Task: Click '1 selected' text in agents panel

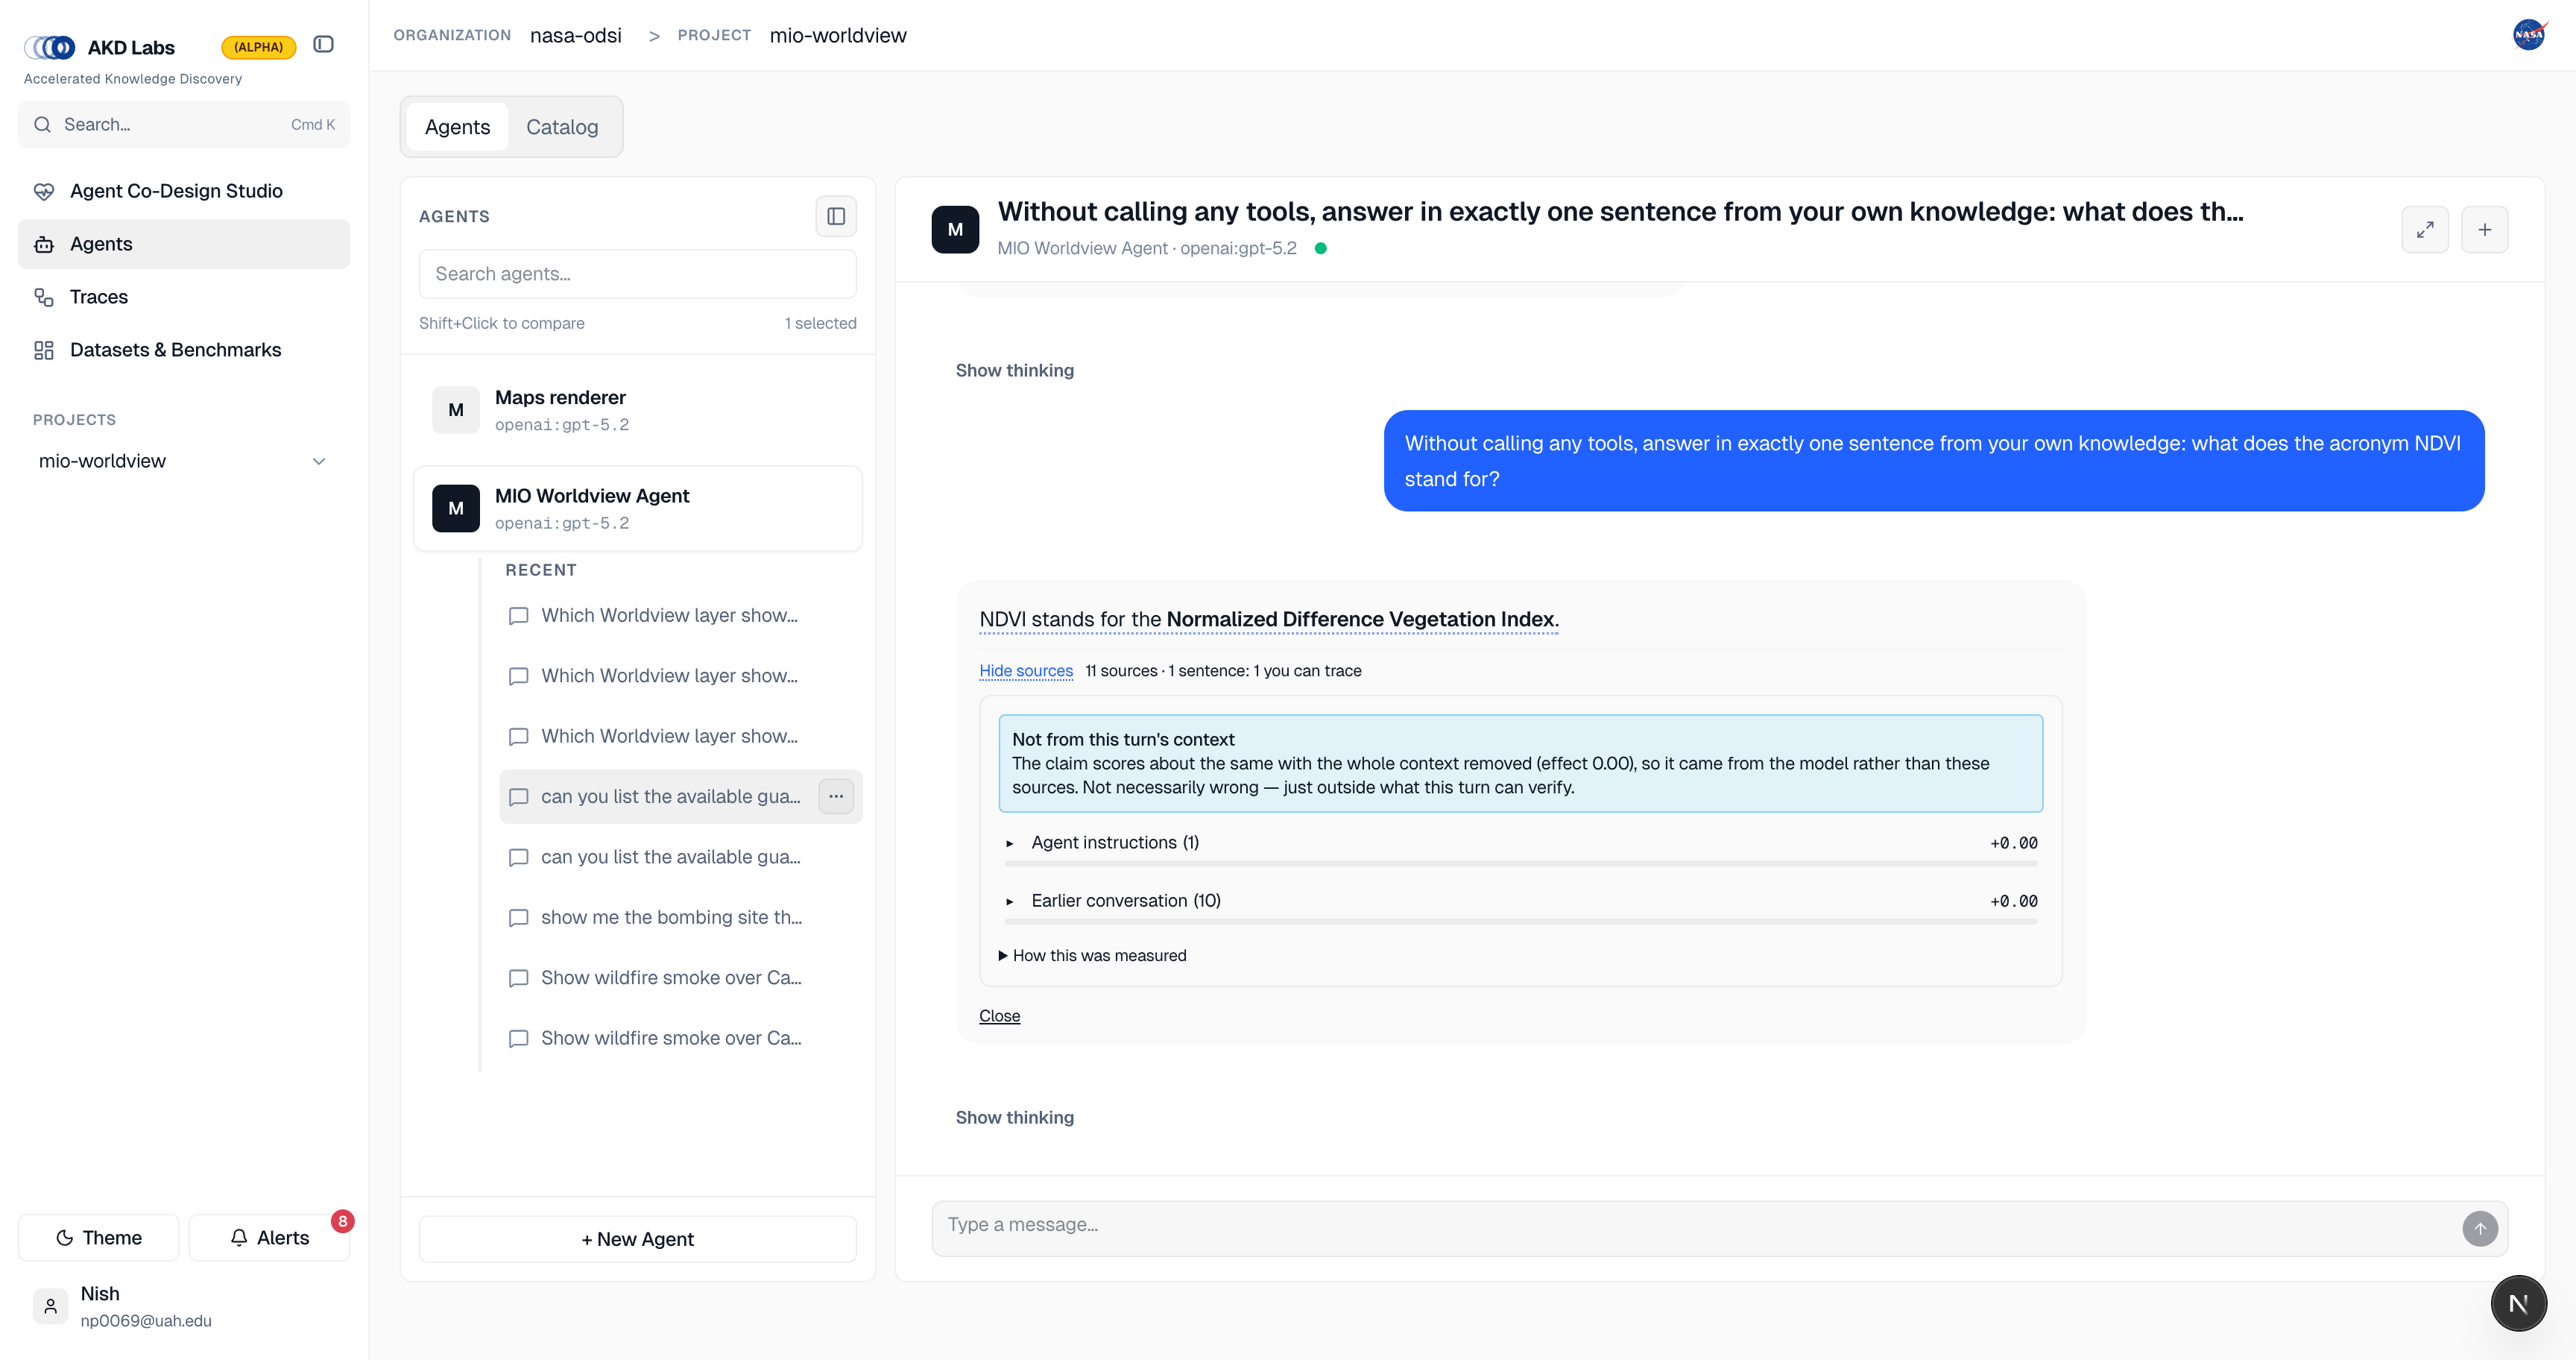Action: point(820,323)
